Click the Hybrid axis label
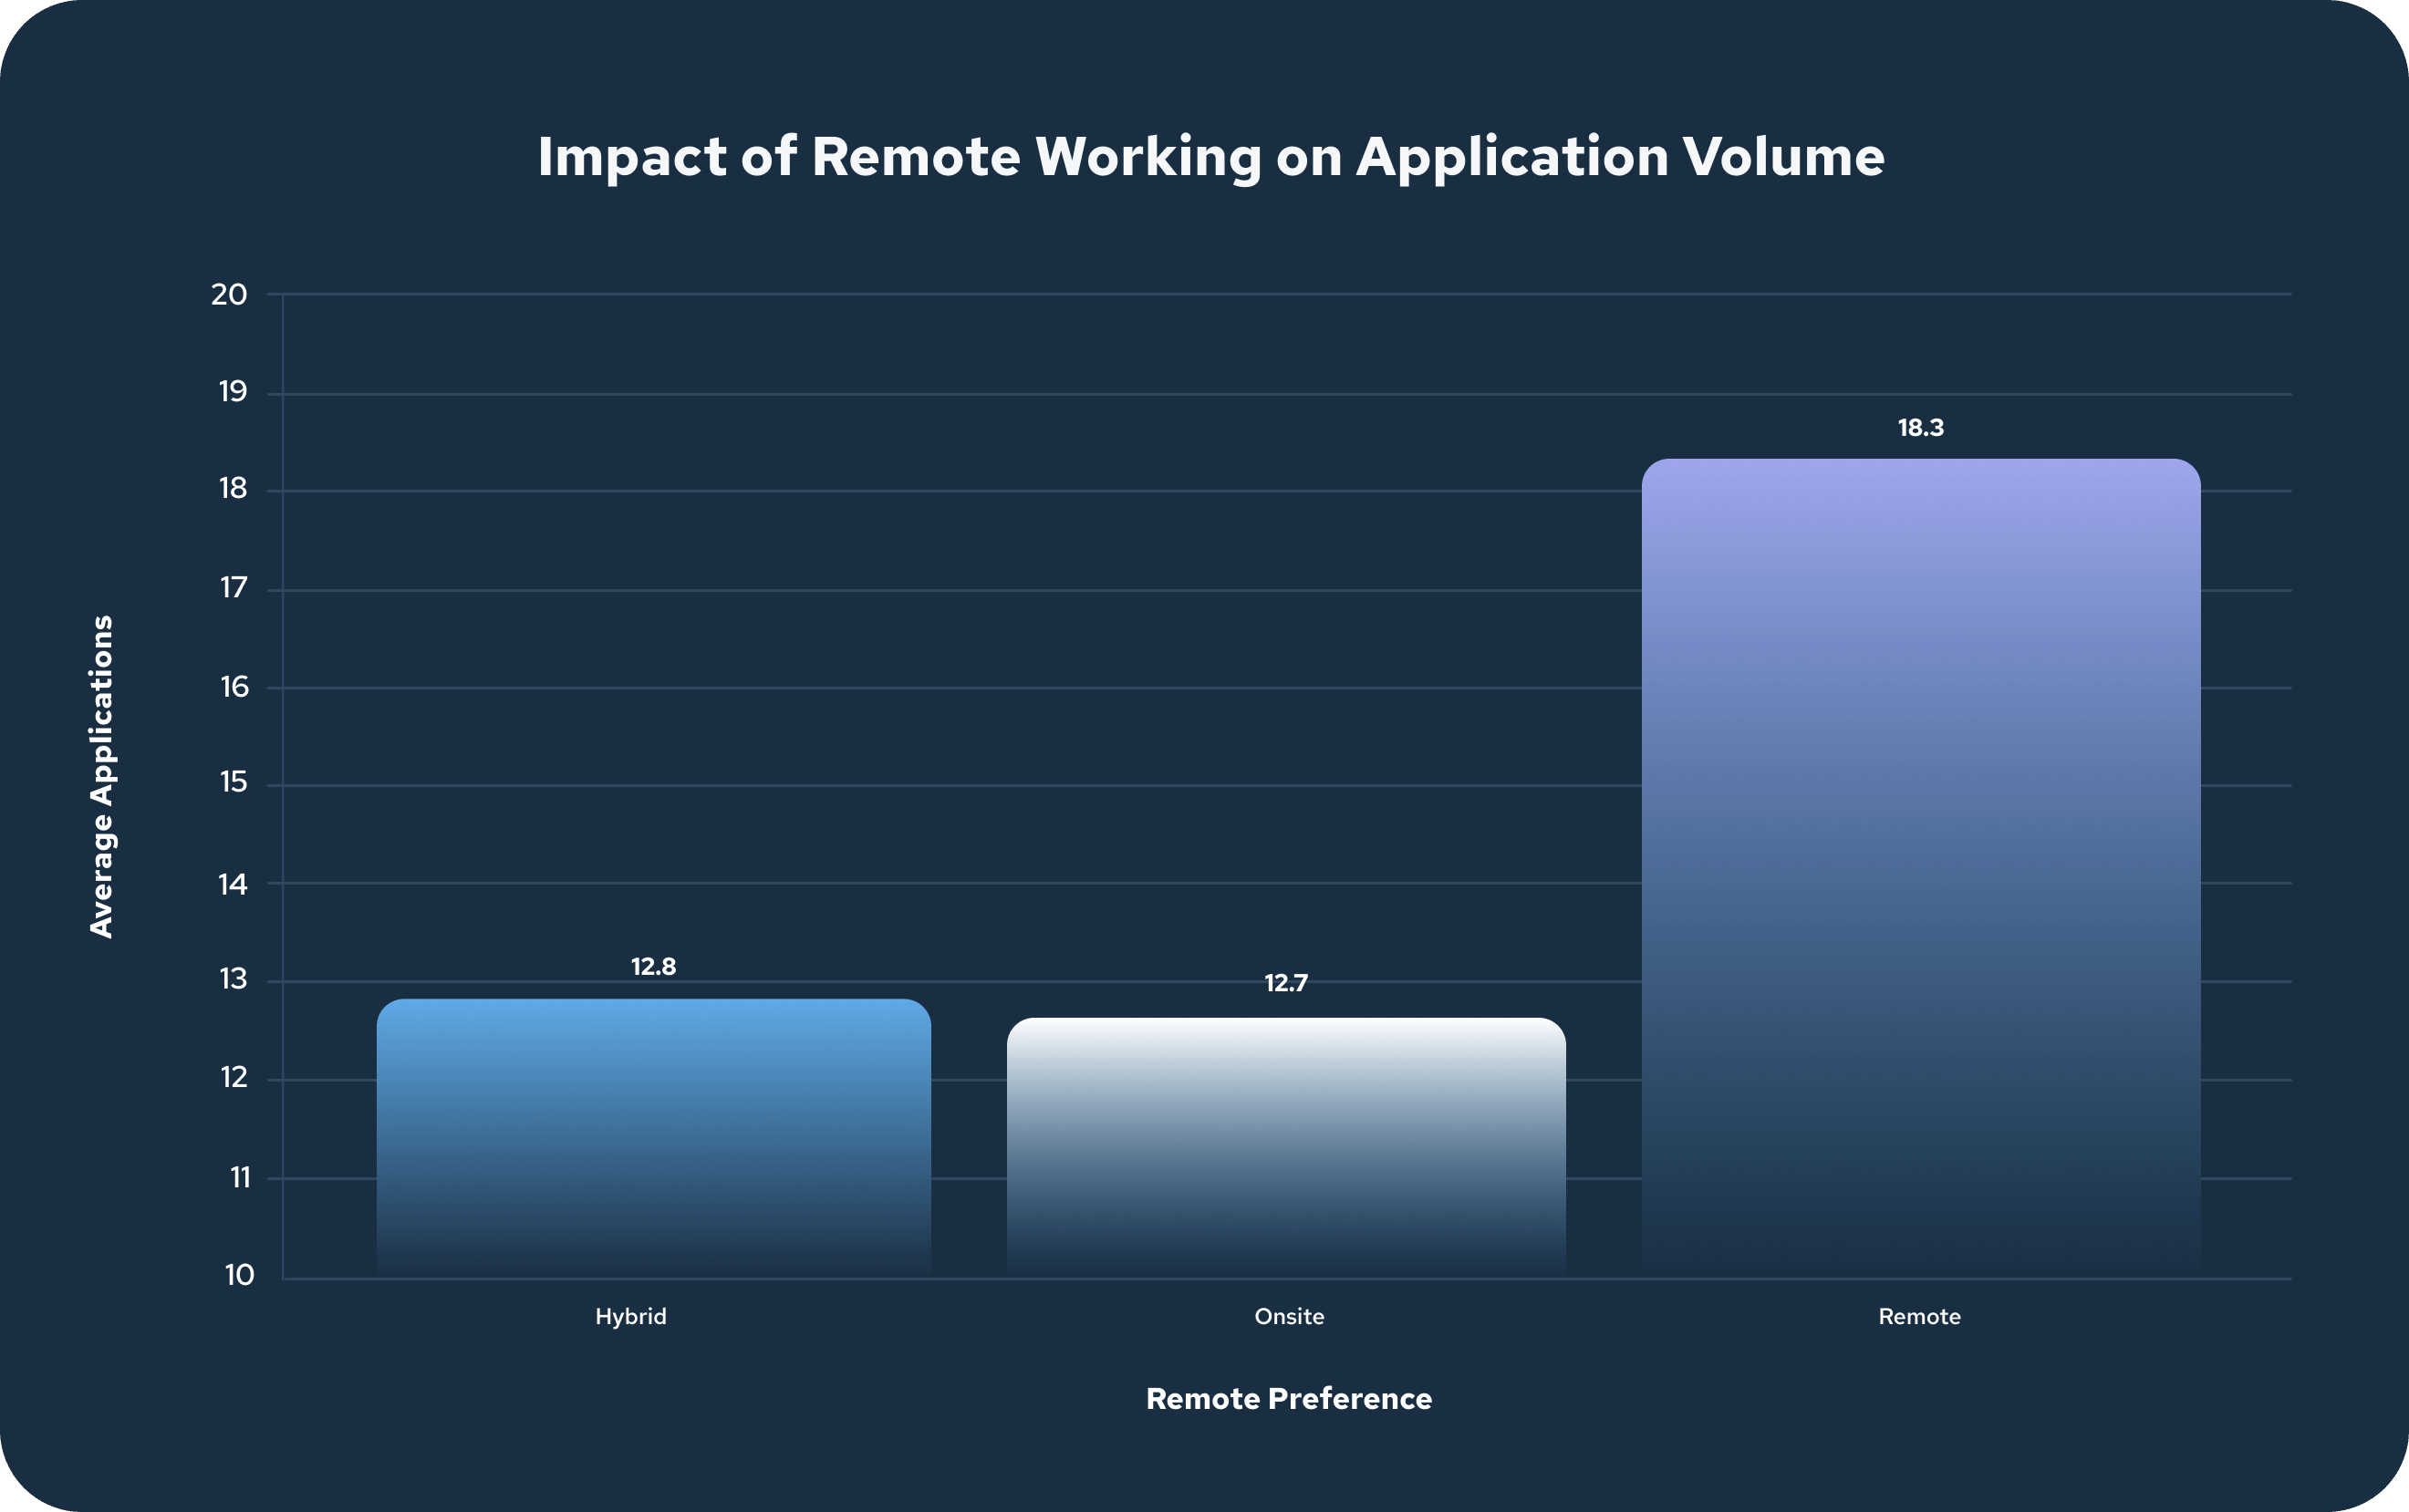 (630, 1317)
